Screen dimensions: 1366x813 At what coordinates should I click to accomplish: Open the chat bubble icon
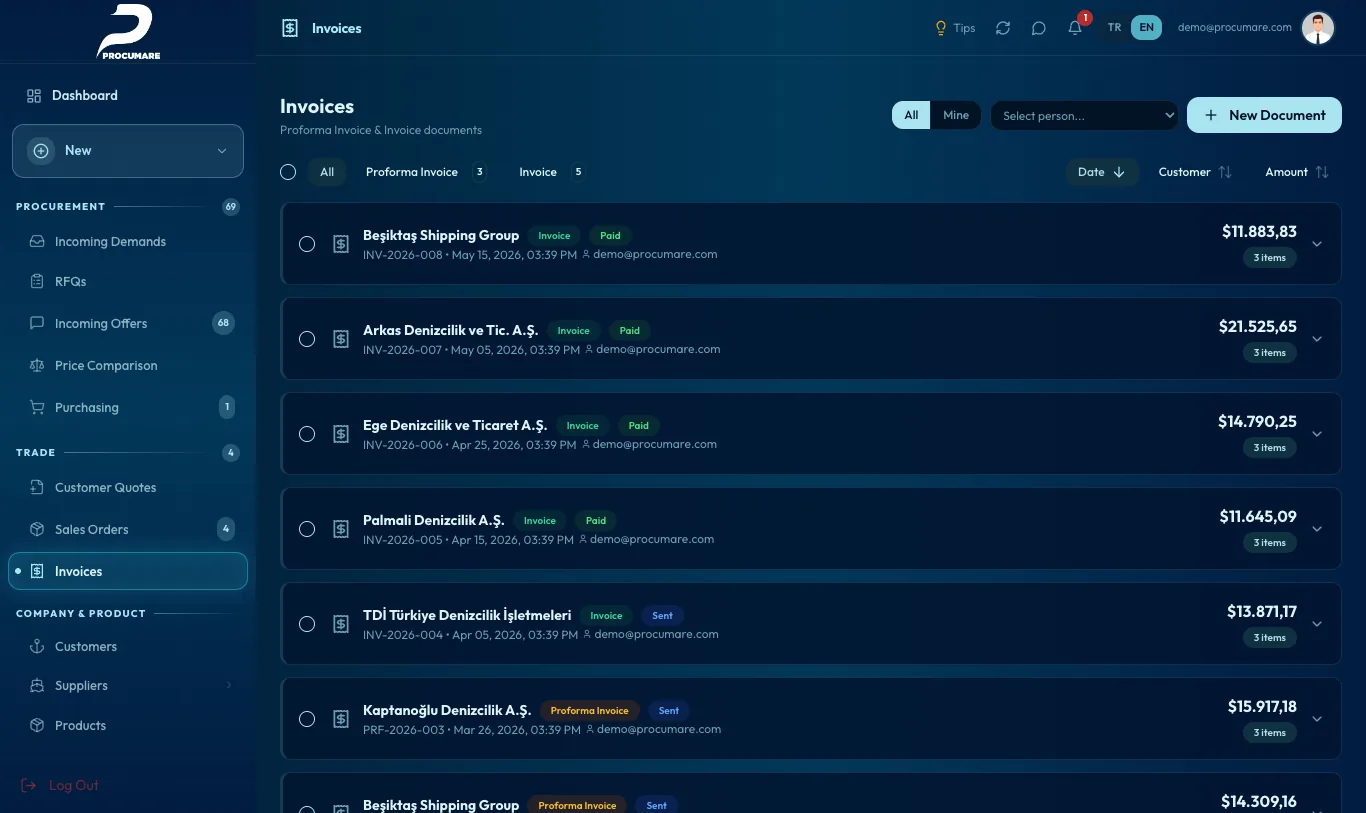1039,28
